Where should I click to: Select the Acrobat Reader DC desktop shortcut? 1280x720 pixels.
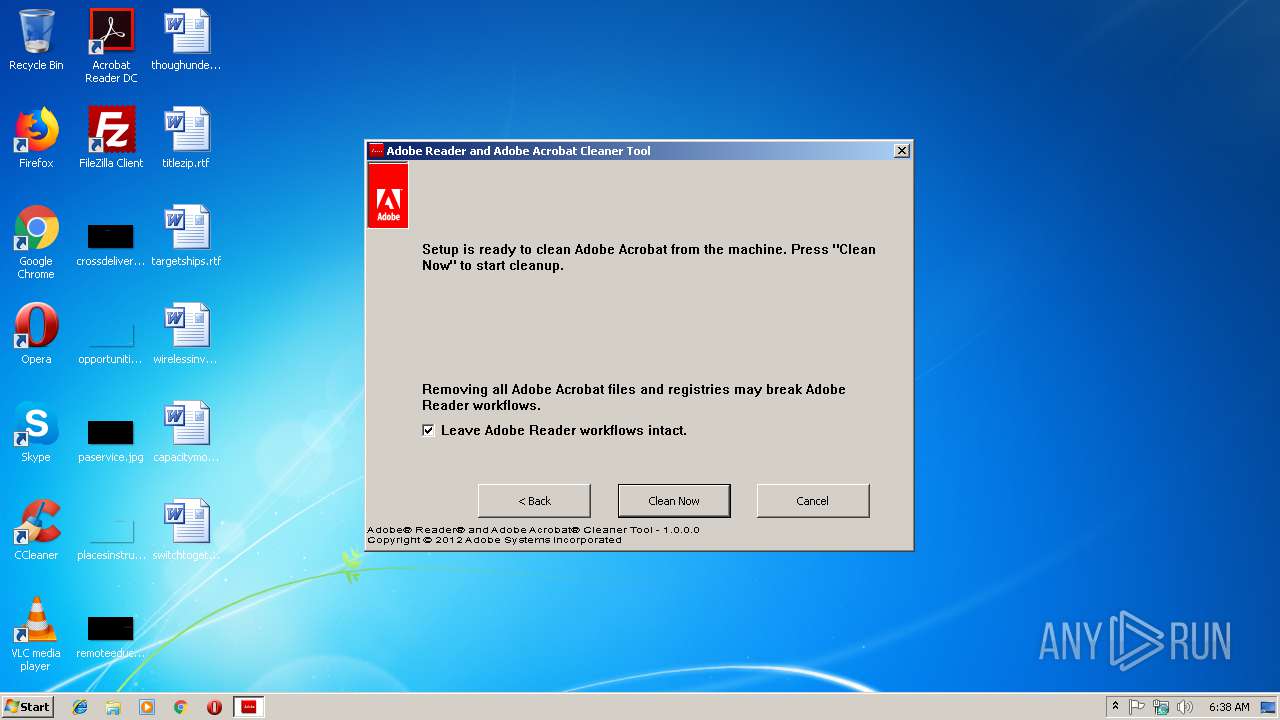[111, 47]
